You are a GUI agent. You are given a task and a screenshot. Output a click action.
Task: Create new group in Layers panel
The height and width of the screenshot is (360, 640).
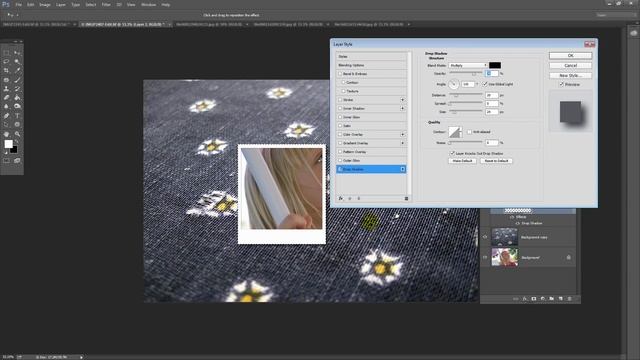click(551, 299)
